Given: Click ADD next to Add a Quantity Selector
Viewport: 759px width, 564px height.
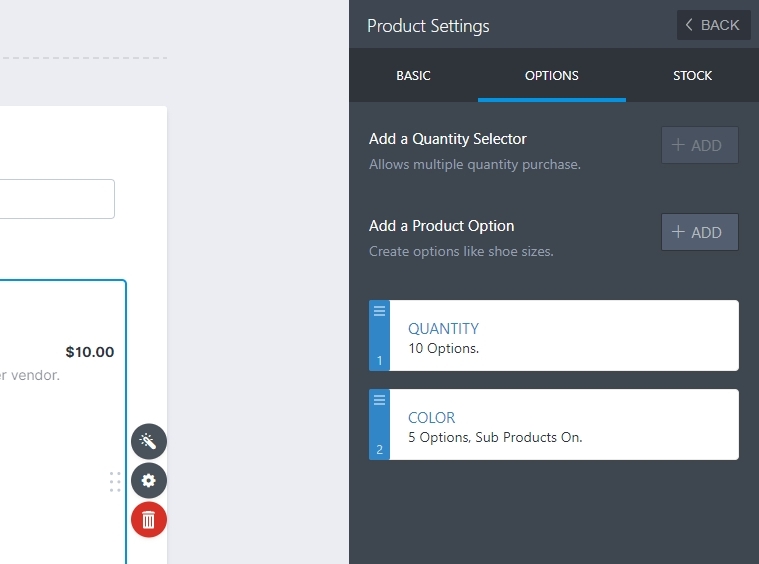Looking at the screenshot, I should 699,145.
